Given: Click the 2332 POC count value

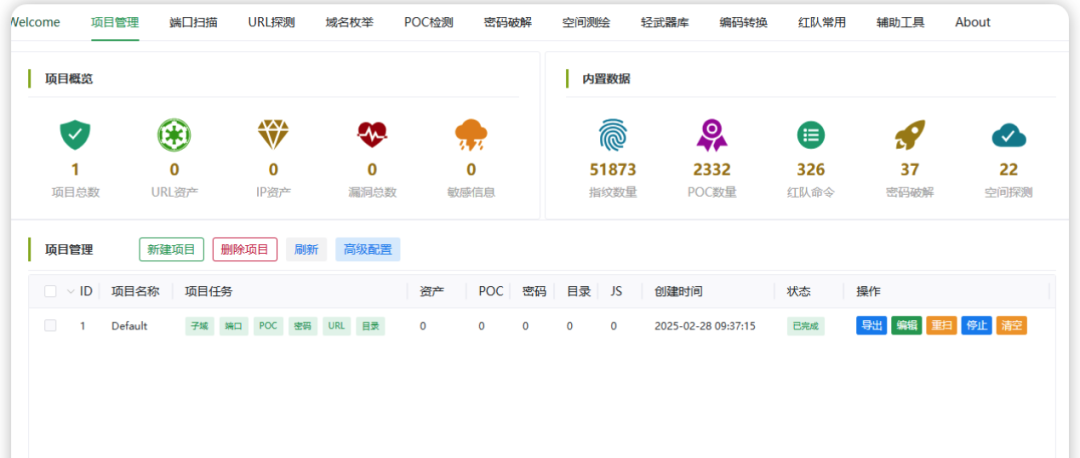Looking at the screenshot, I should [x=712, y=169].
